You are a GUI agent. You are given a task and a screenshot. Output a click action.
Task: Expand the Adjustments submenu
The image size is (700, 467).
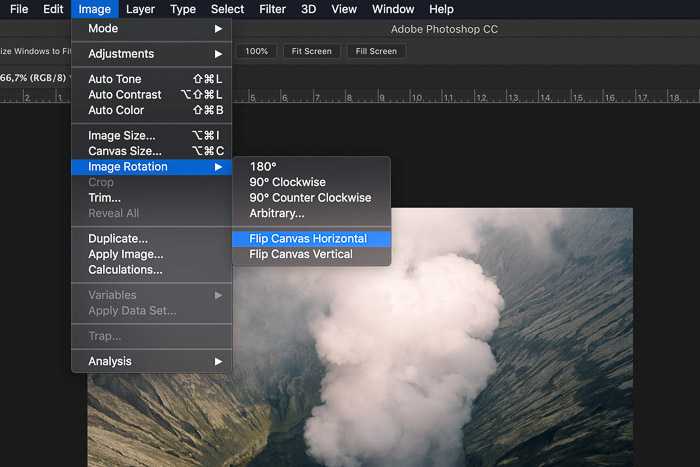150,54
